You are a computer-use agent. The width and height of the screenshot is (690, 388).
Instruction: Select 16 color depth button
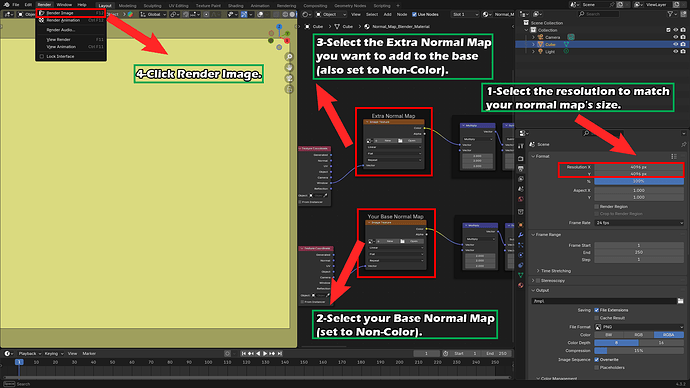(x=661, y=343)
